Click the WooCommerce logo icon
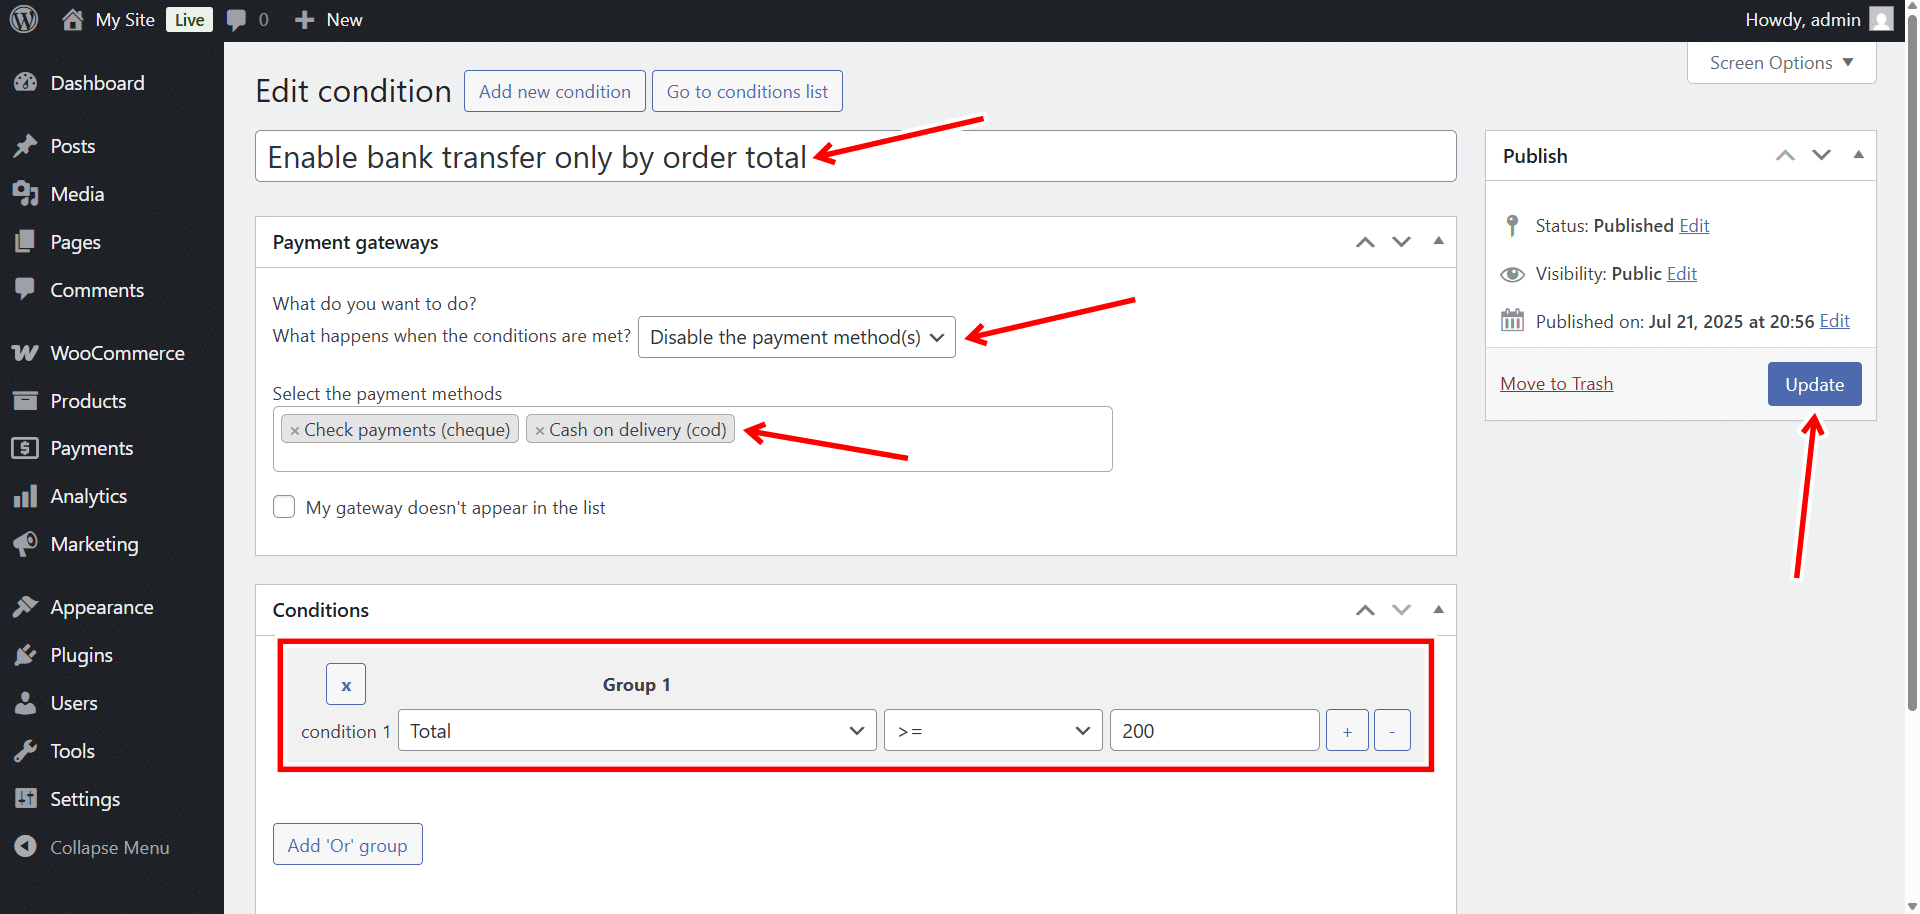The height and width of the screenshot is (914, 1920). click(x=26, y=353)
